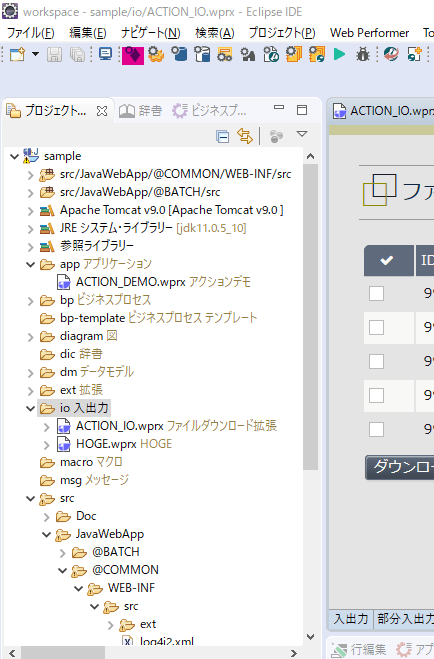The height and width of the screenshot is (659, 434).
Task: Click the orange window with gears icon
Action: point(225,55)
